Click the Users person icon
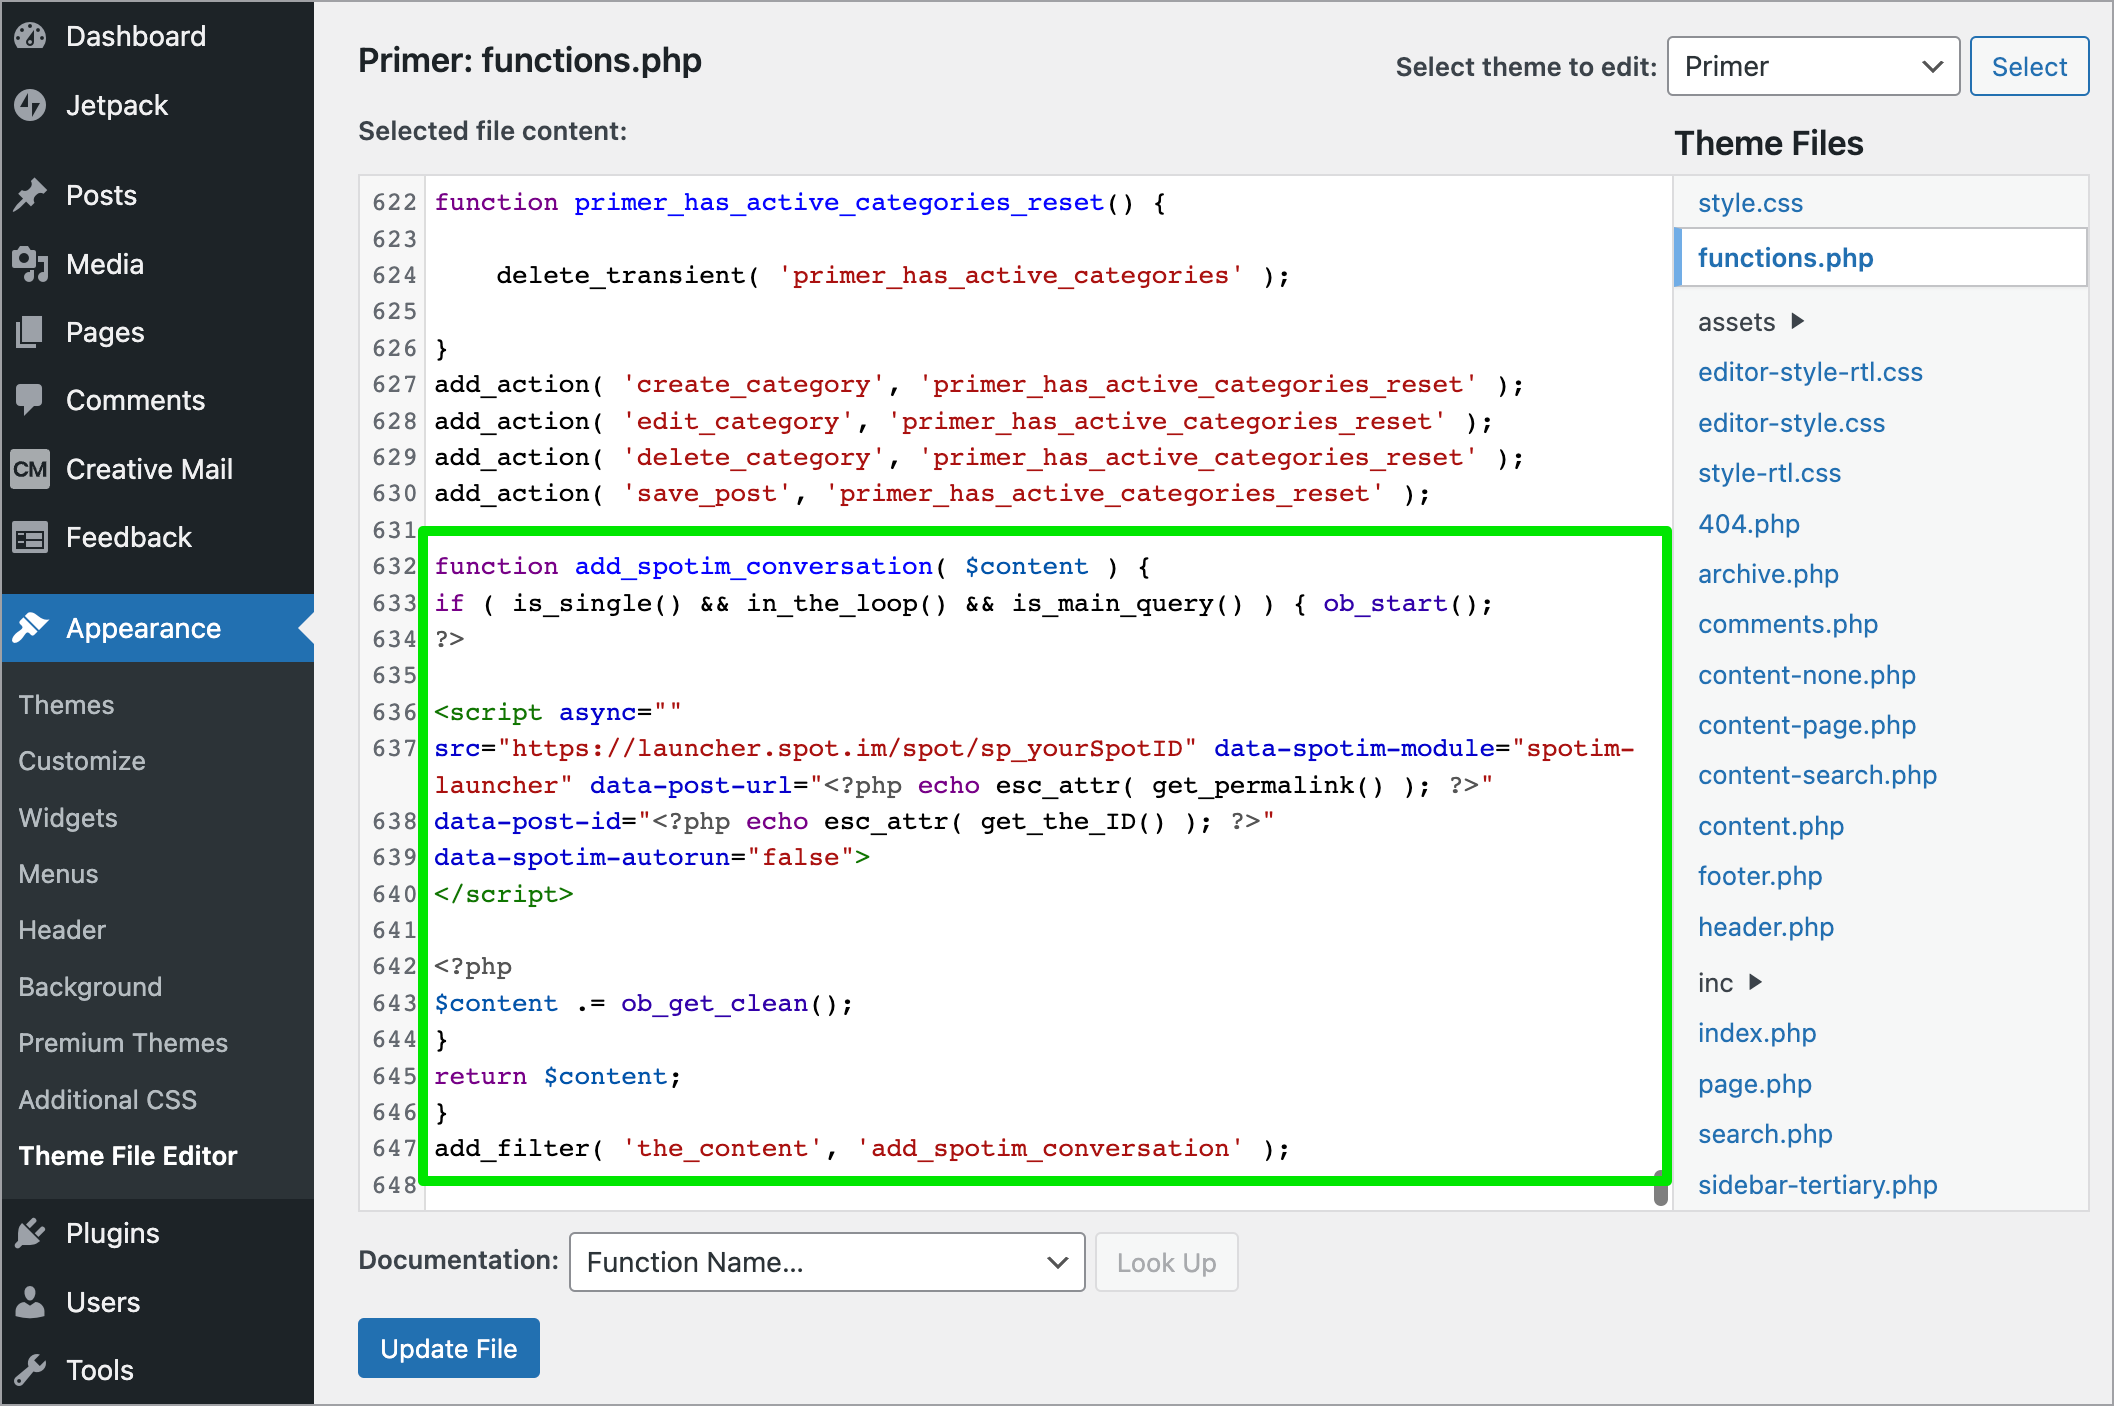Screen dimensions: 2114x1406 tap(30, 1302)
